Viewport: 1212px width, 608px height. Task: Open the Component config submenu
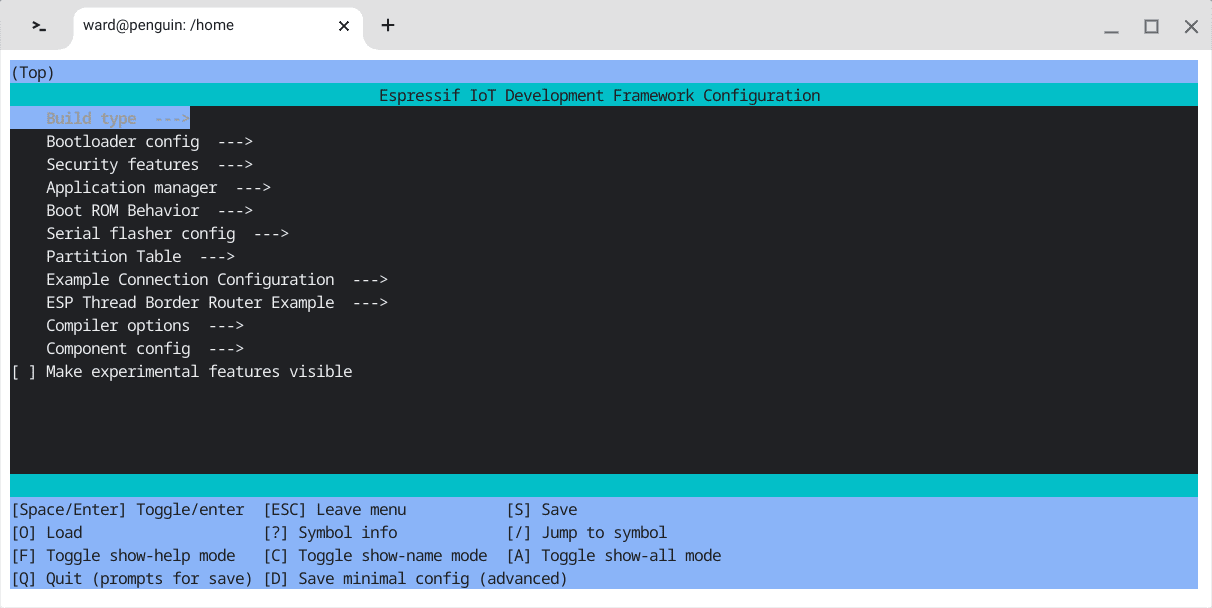point(145,349)
